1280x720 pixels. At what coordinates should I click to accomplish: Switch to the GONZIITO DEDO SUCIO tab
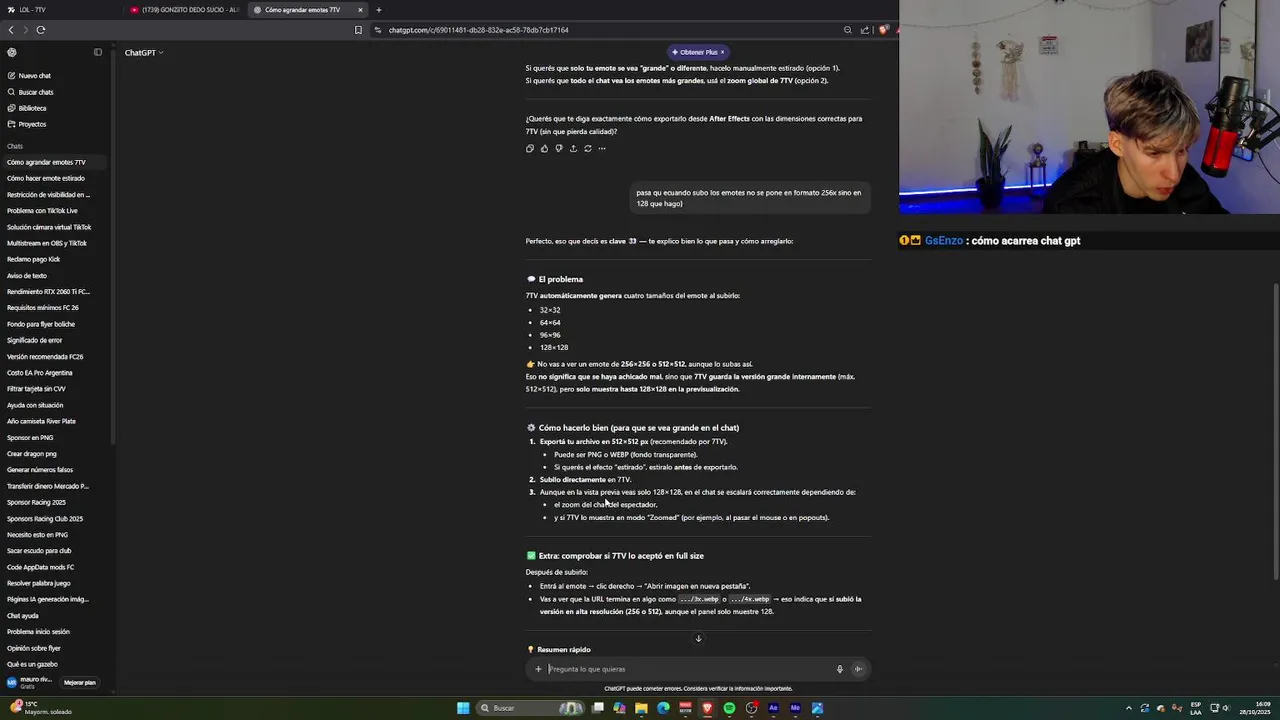[x=184, y=10]
